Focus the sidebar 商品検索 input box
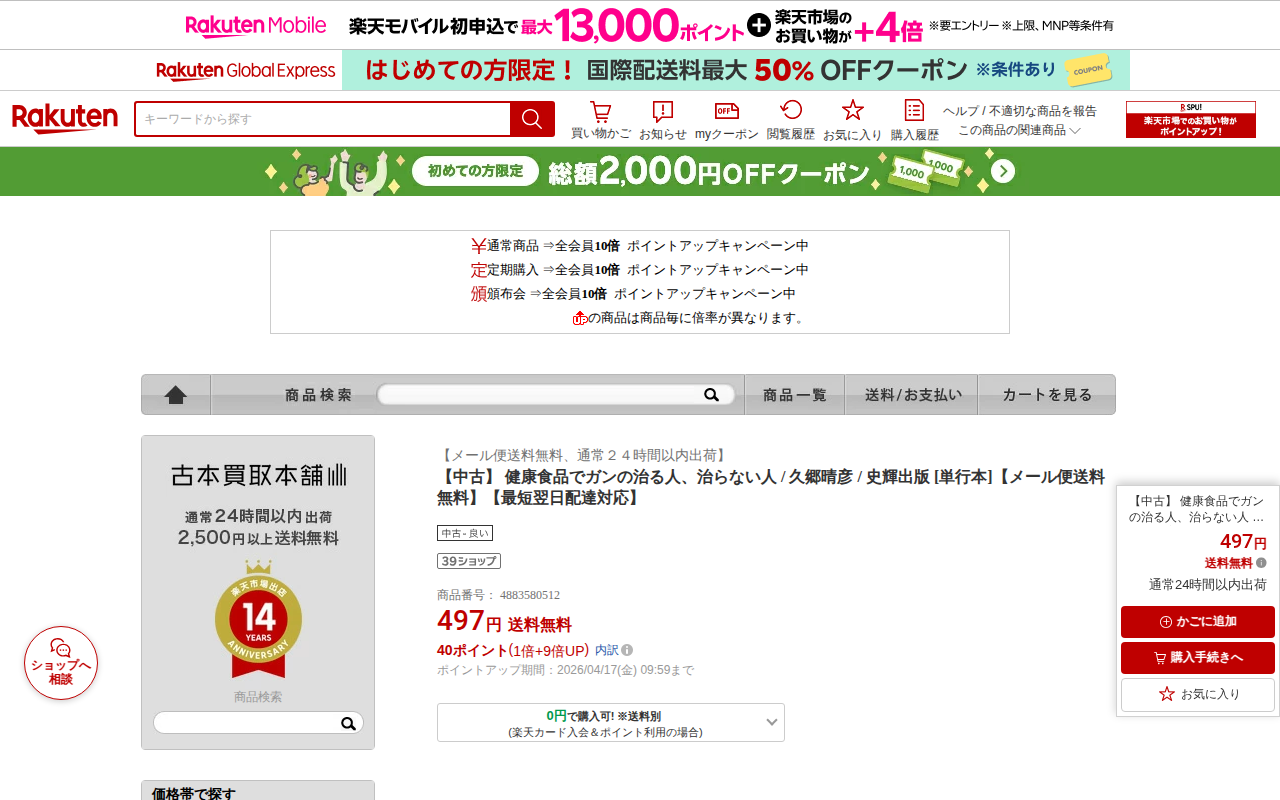Image resolution: width=1280 pixels, height=800 pixels. [246, 723]
